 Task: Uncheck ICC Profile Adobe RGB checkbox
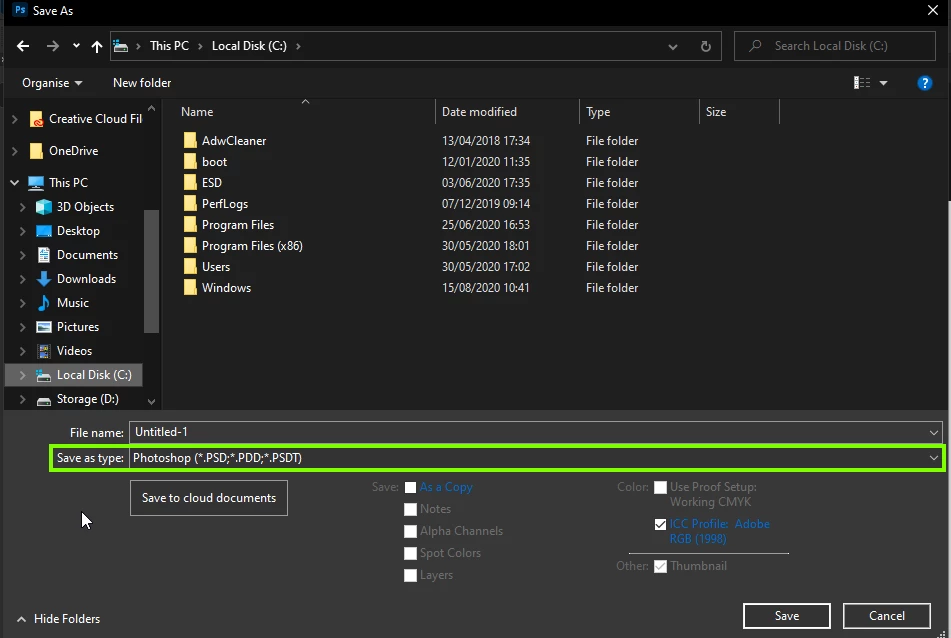pos(660,525)
